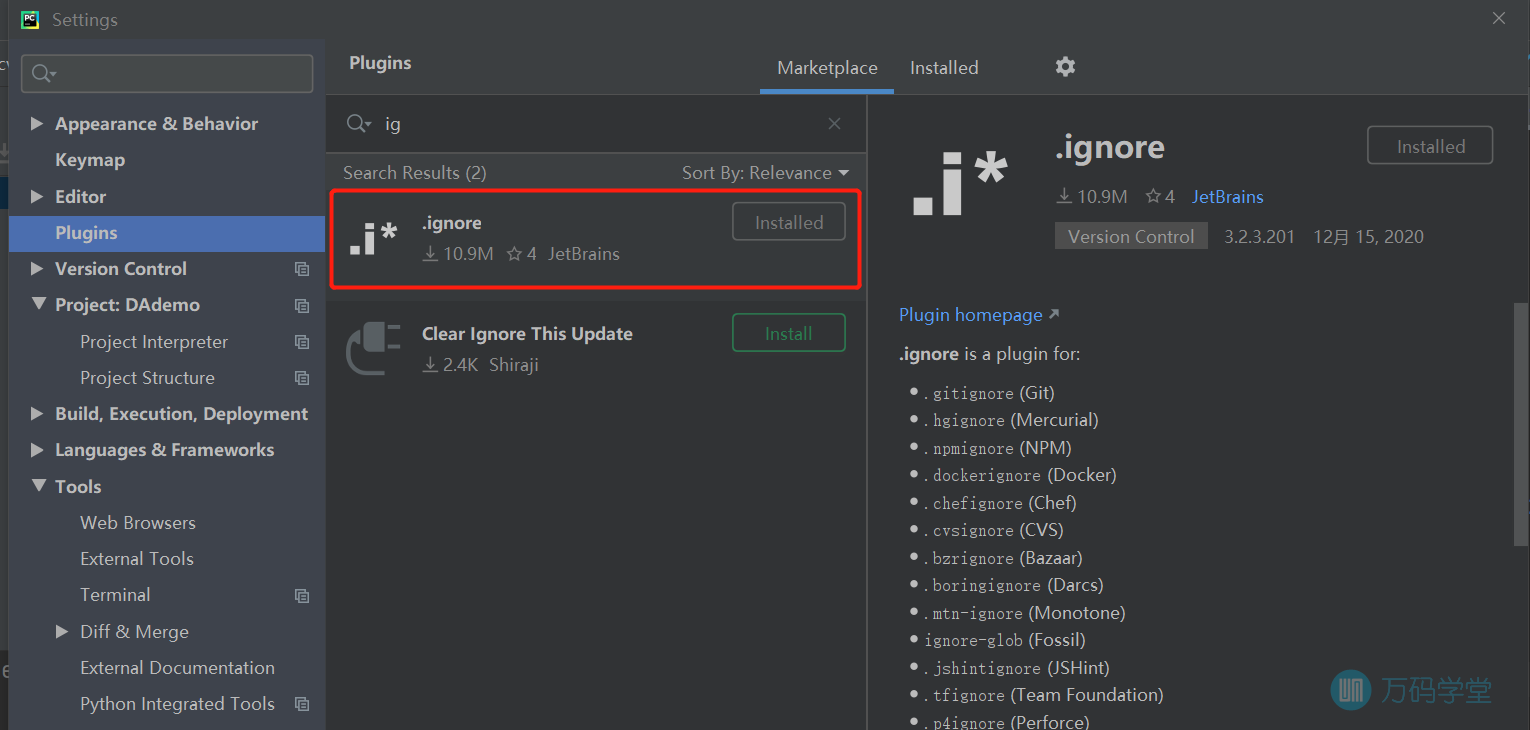Install Clear Ignore This Update plugin
The image size is (1530, 730).
[789, 333]
